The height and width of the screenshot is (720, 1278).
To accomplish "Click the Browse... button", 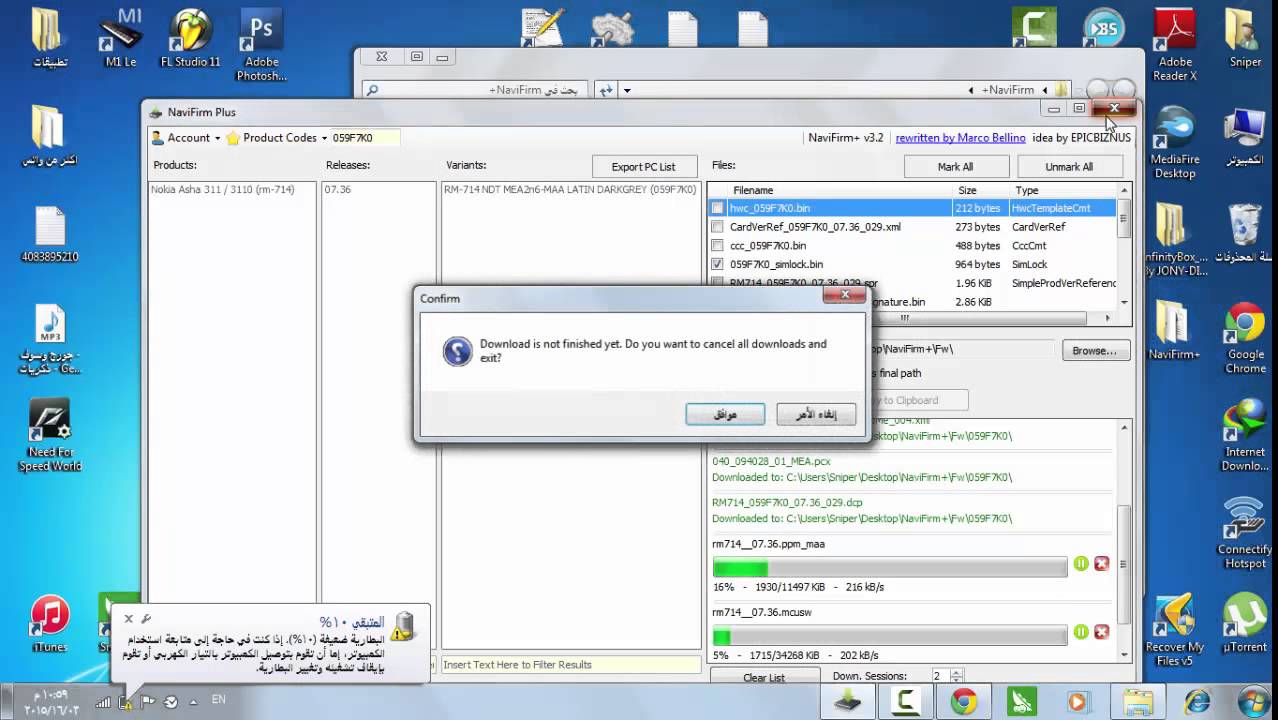I will coord(1094,351).
